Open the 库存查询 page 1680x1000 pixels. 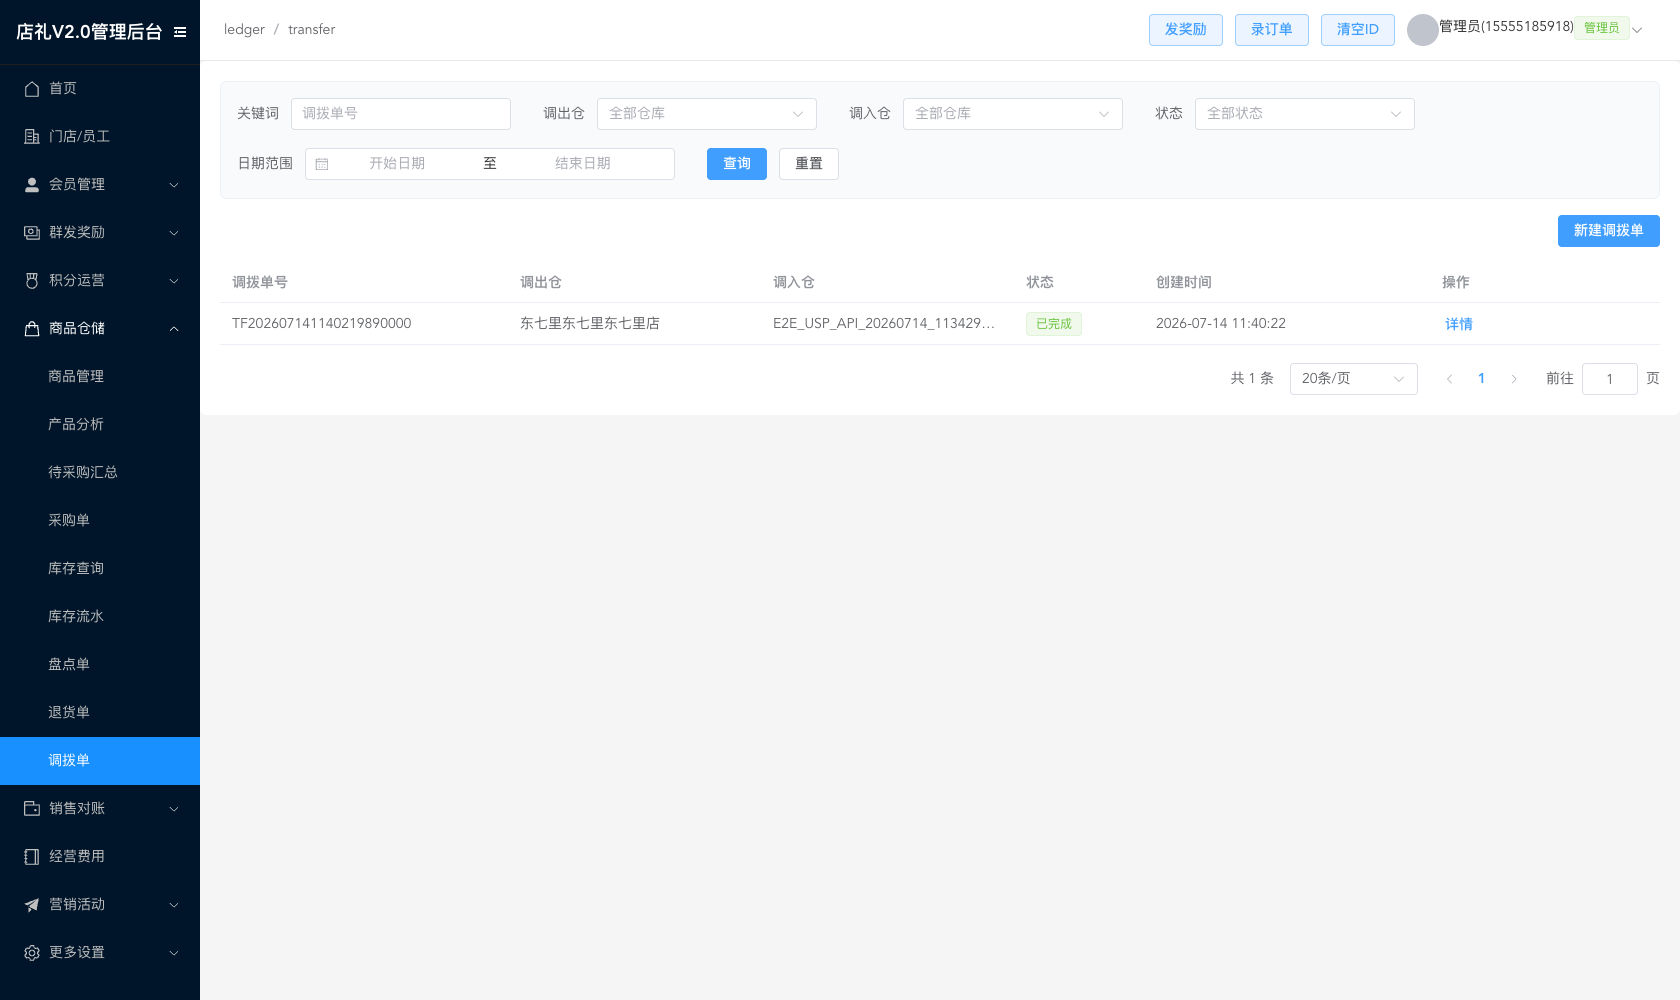(100, 568)
